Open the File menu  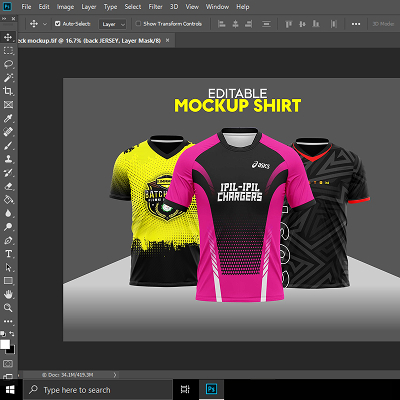(26, 7)
